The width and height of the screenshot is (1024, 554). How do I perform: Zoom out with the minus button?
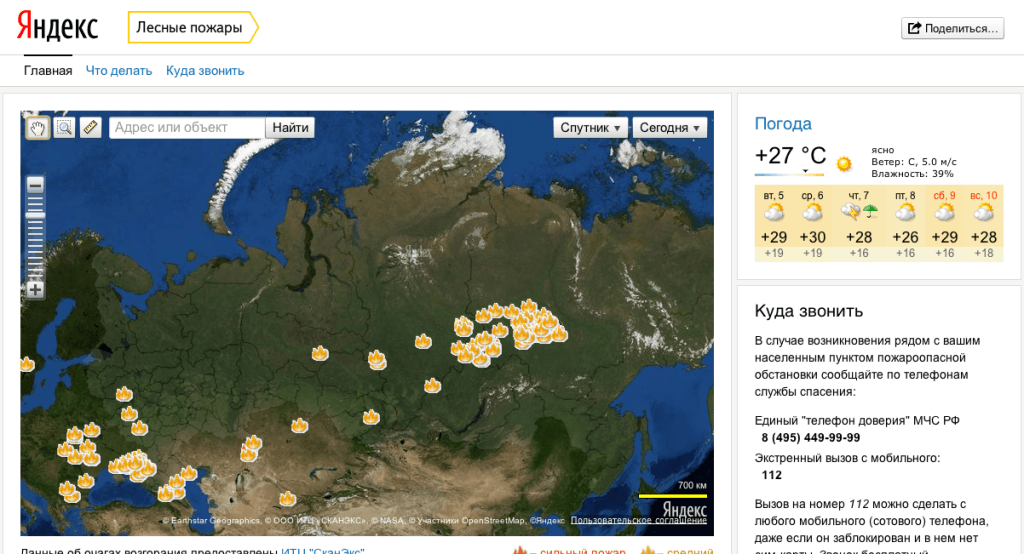(35, 185)
